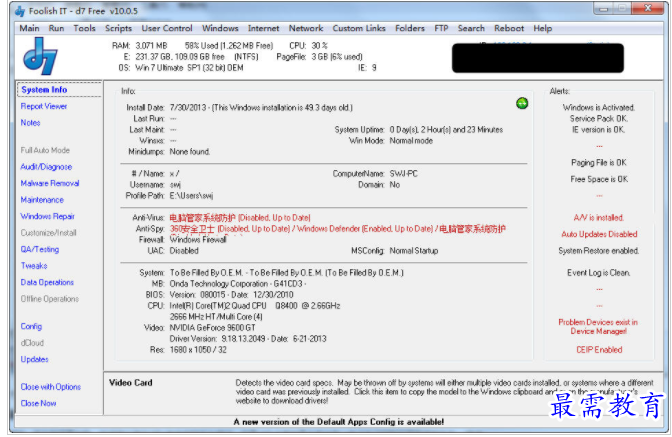
Task: Click the Driver Version 9.18.13.2049 line
Action: tap(248, 339)
